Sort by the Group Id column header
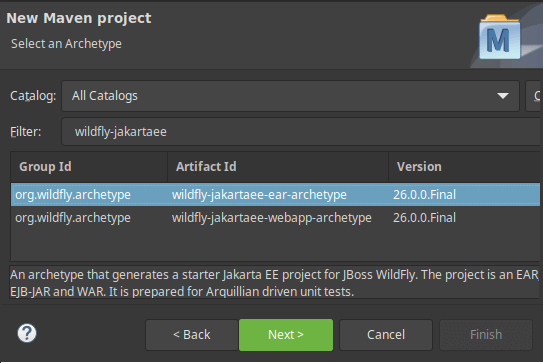 (x=89, y=167)
